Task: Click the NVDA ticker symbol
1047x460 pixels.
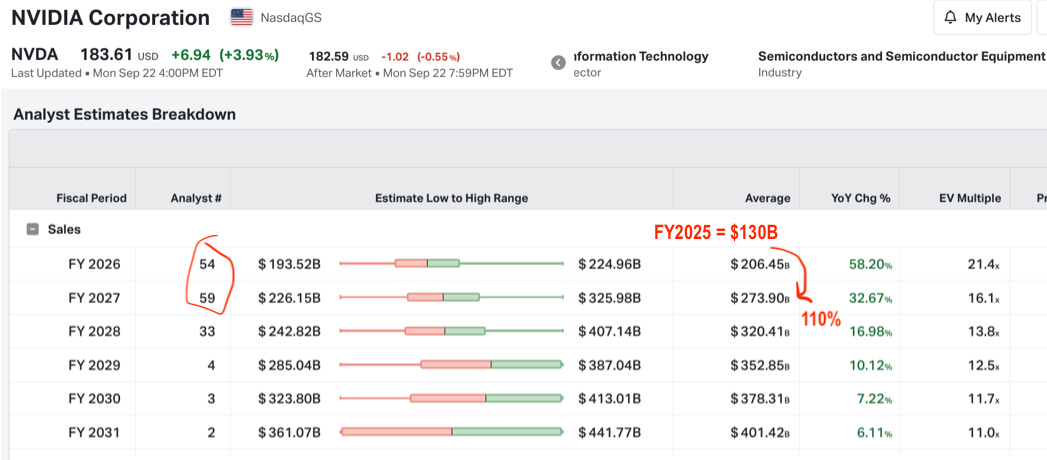Action: coord(35,55)
